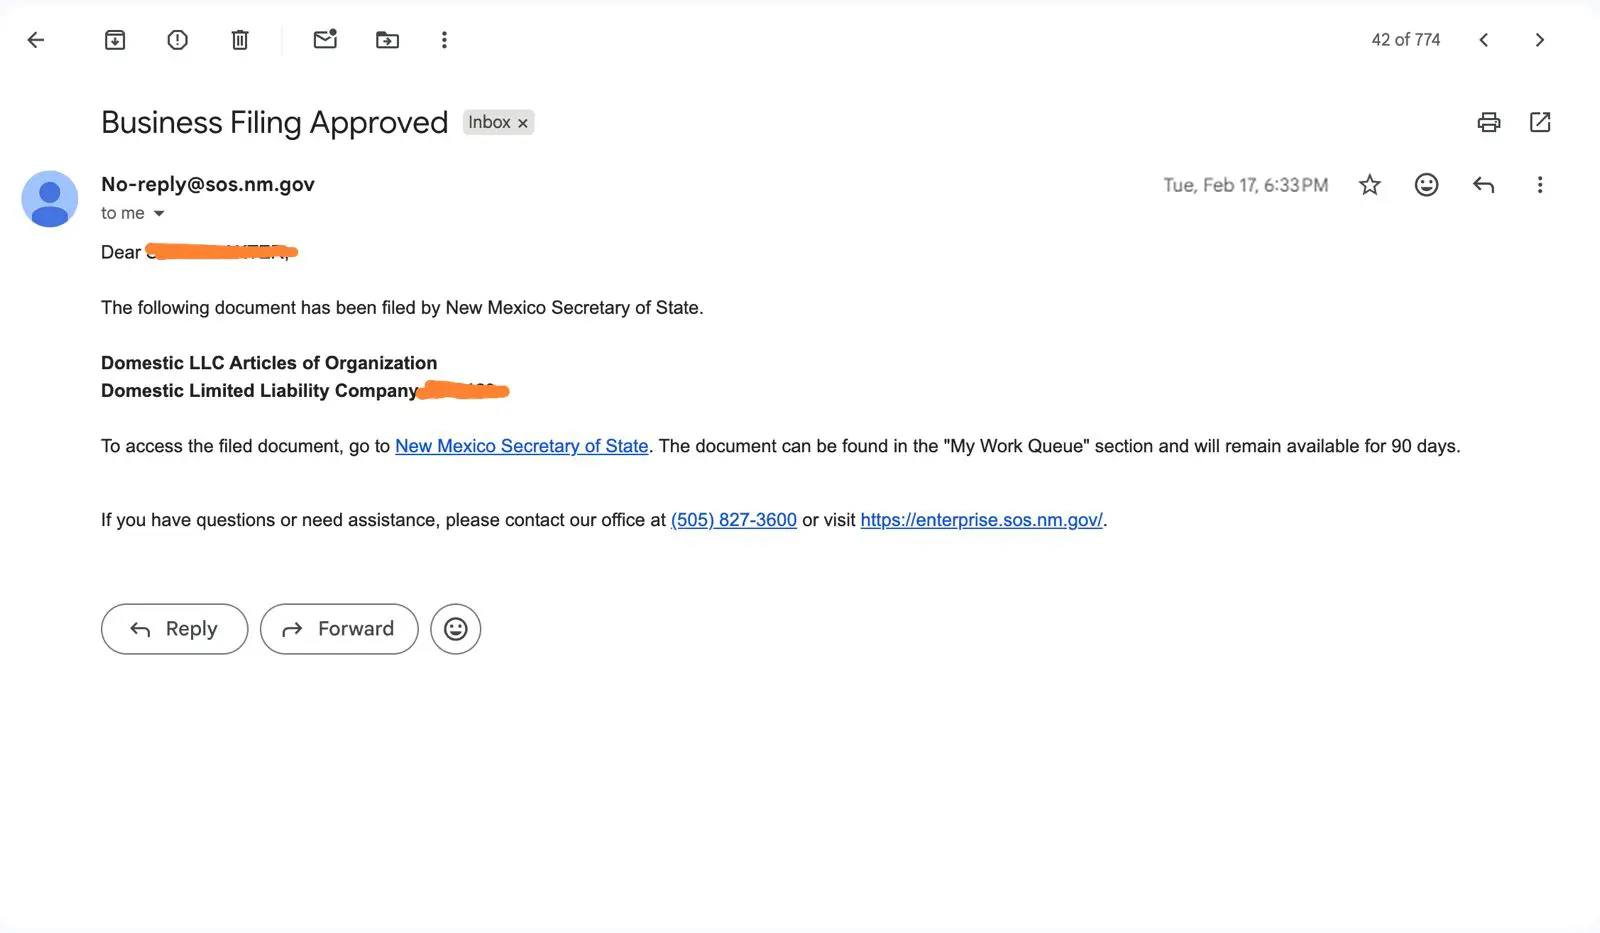Go back to the inbox list
1600x933 pixels.
pos(36,40)
